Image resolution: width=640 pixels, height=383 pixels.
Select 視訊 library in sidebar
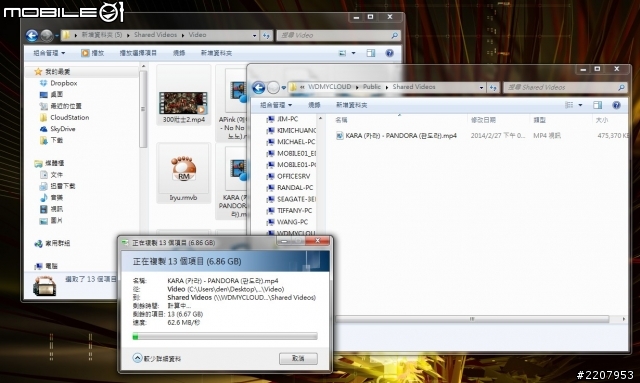tap(51, 209)
